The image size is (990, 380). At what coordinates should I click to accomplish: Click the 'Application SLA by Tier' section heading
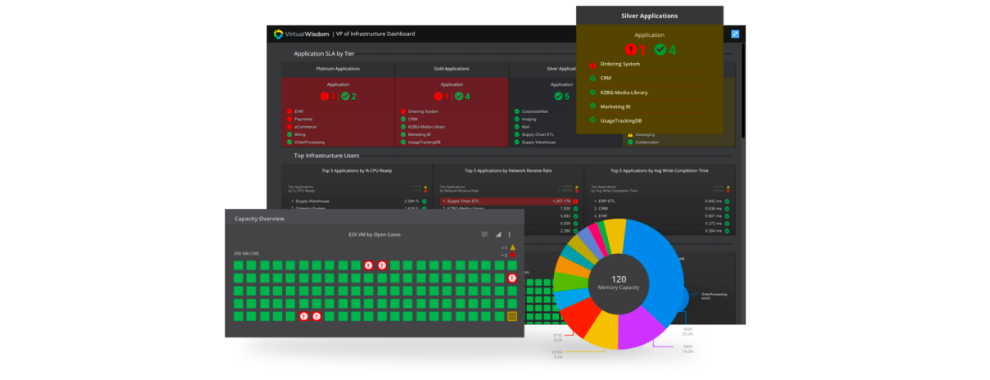click(x=324, y=54)
